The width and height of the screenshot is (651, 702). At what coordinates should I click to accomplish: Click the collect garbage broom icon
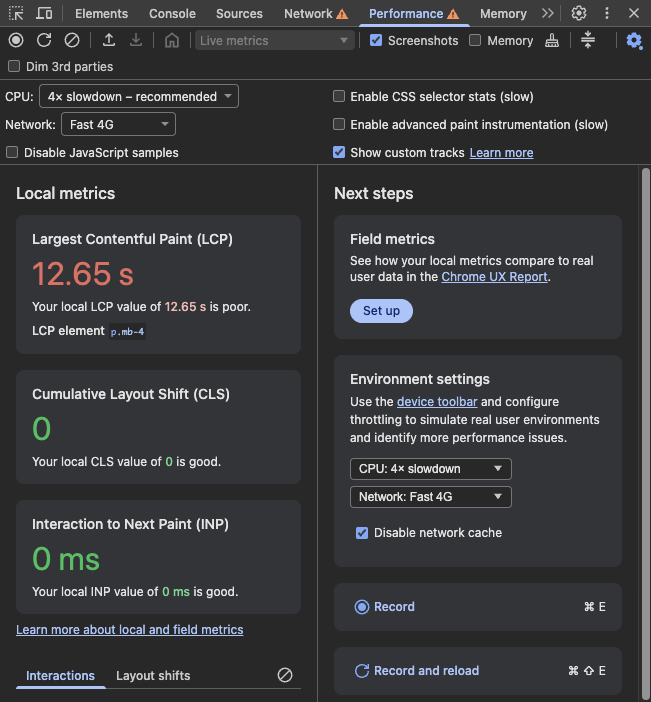(552, 41)
